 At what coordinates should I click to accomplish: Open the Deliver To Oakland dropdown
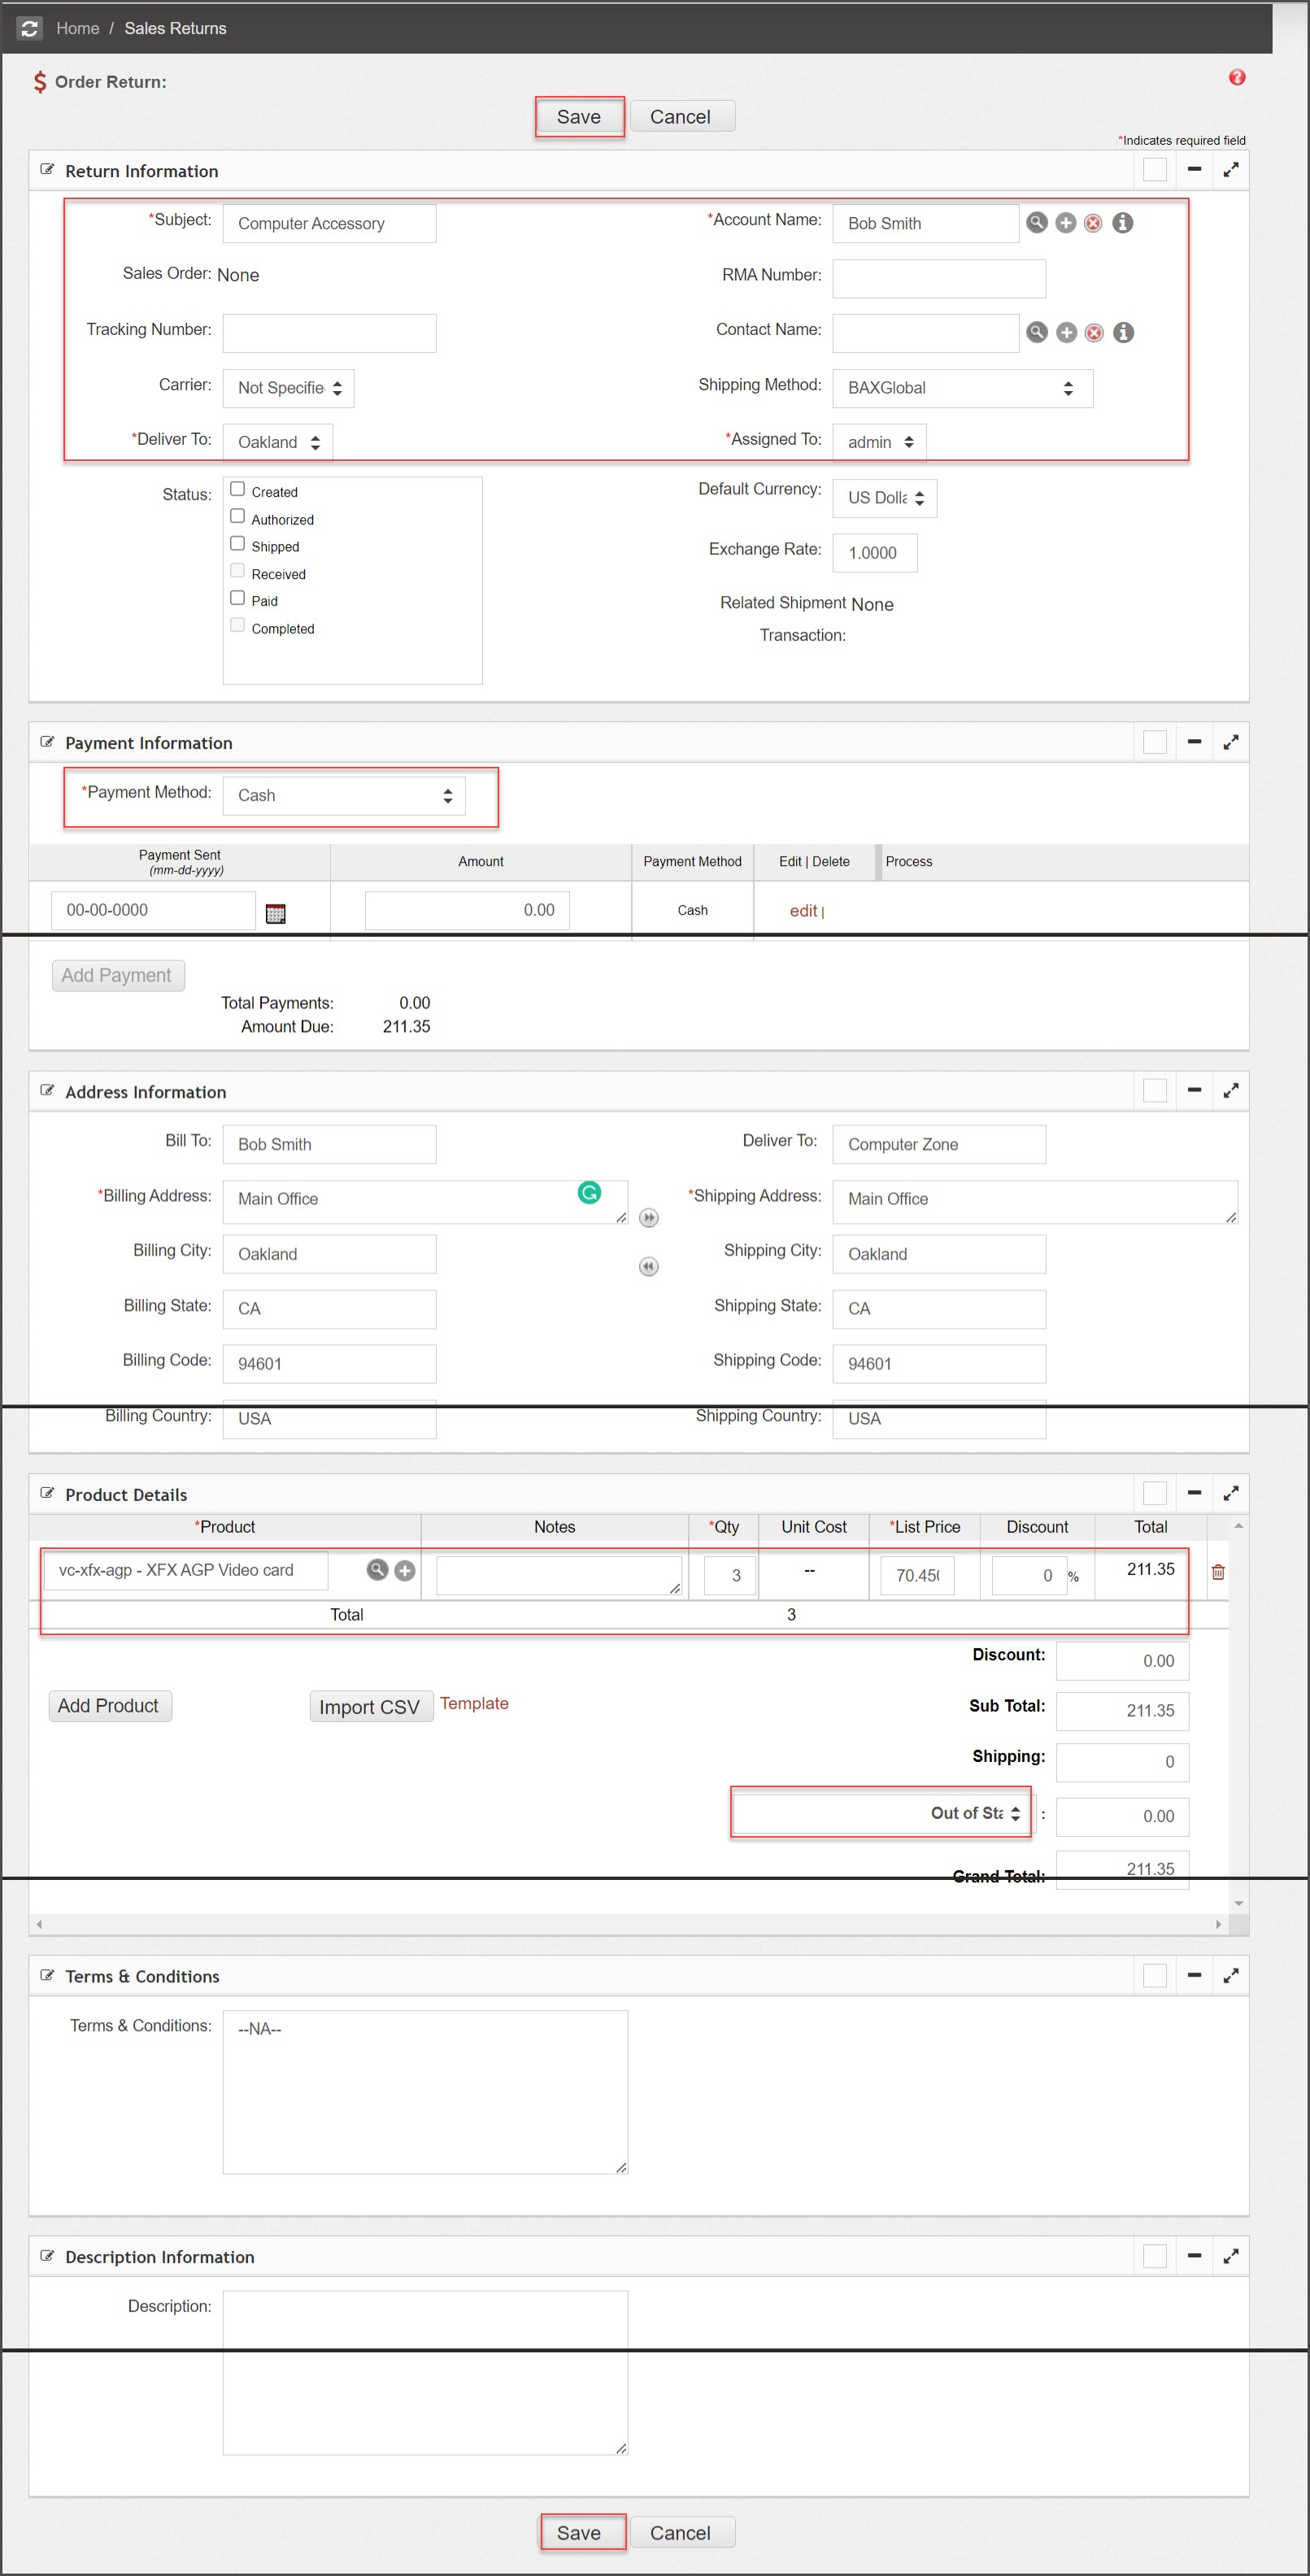pyautogui.click(x=277, y=442)
